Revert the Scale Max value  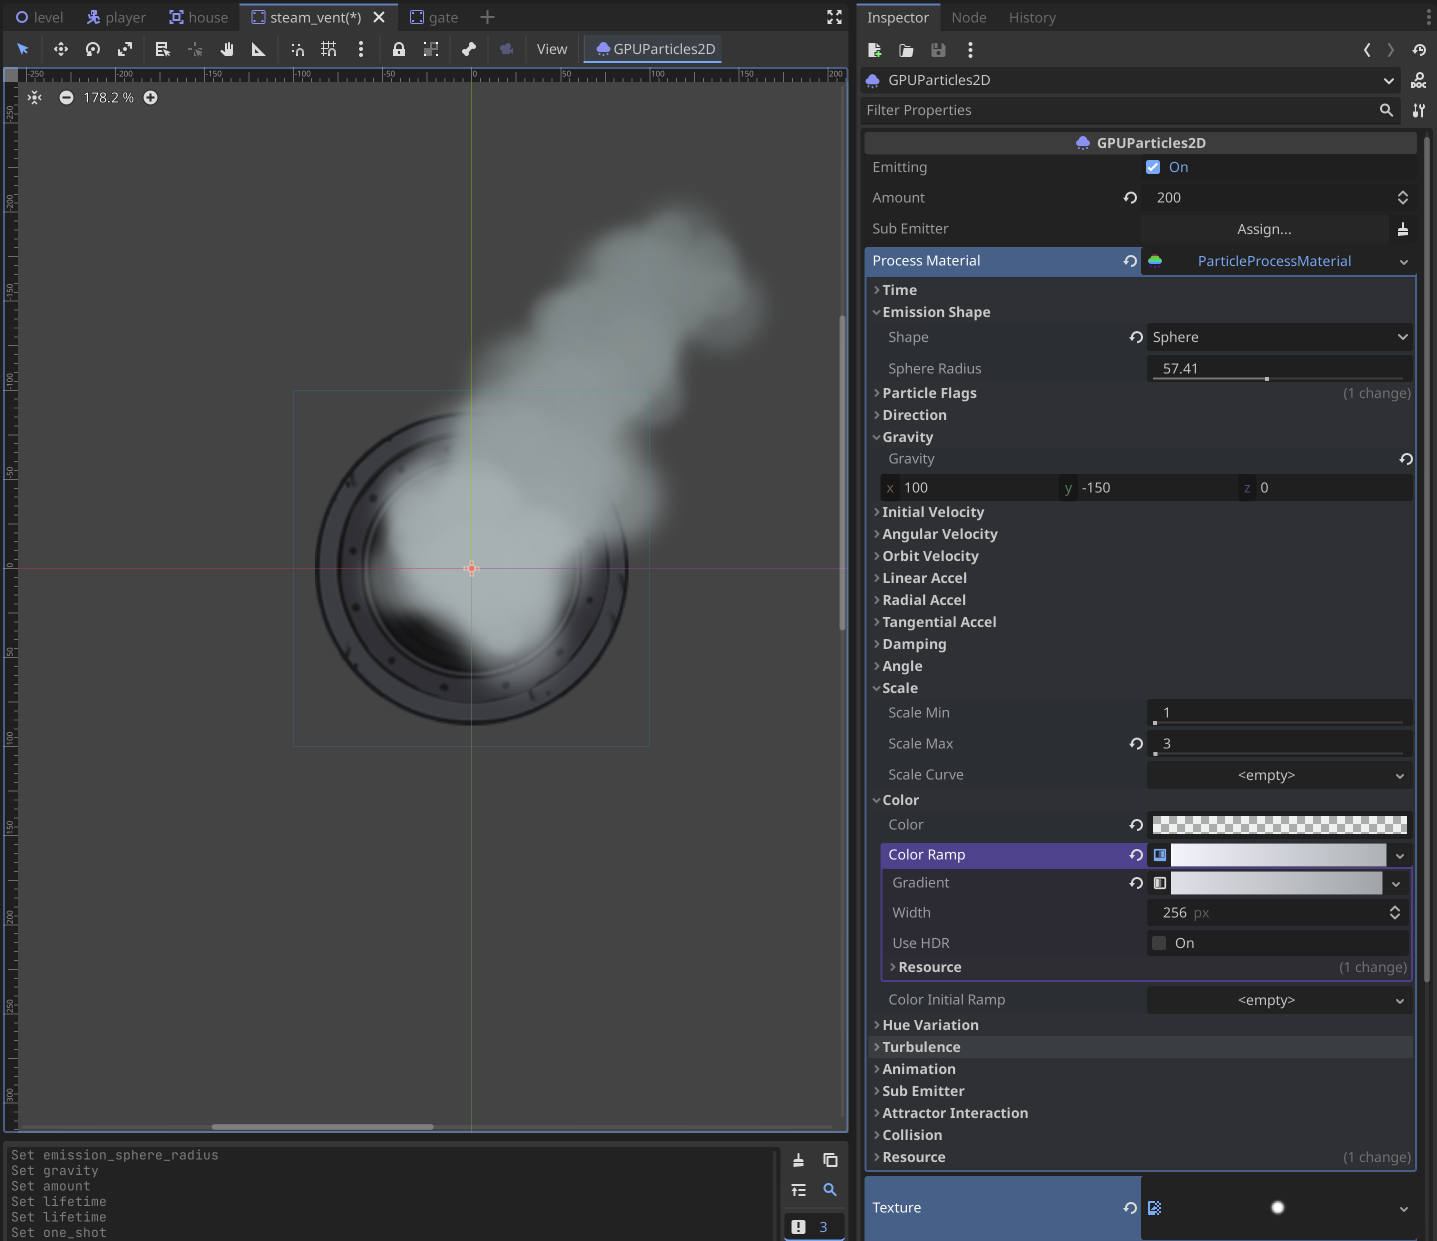pyautogui.click(x=1136, y=744)
